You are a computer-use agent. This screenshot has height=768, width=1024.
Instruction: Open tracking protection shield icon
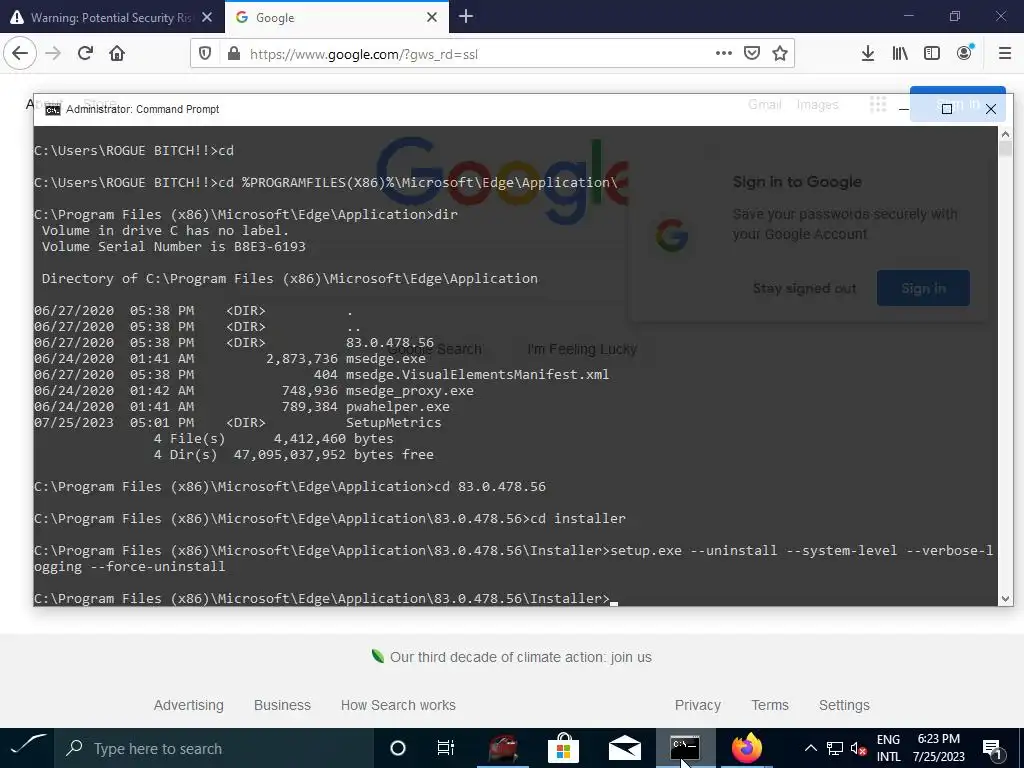(205, 54)
